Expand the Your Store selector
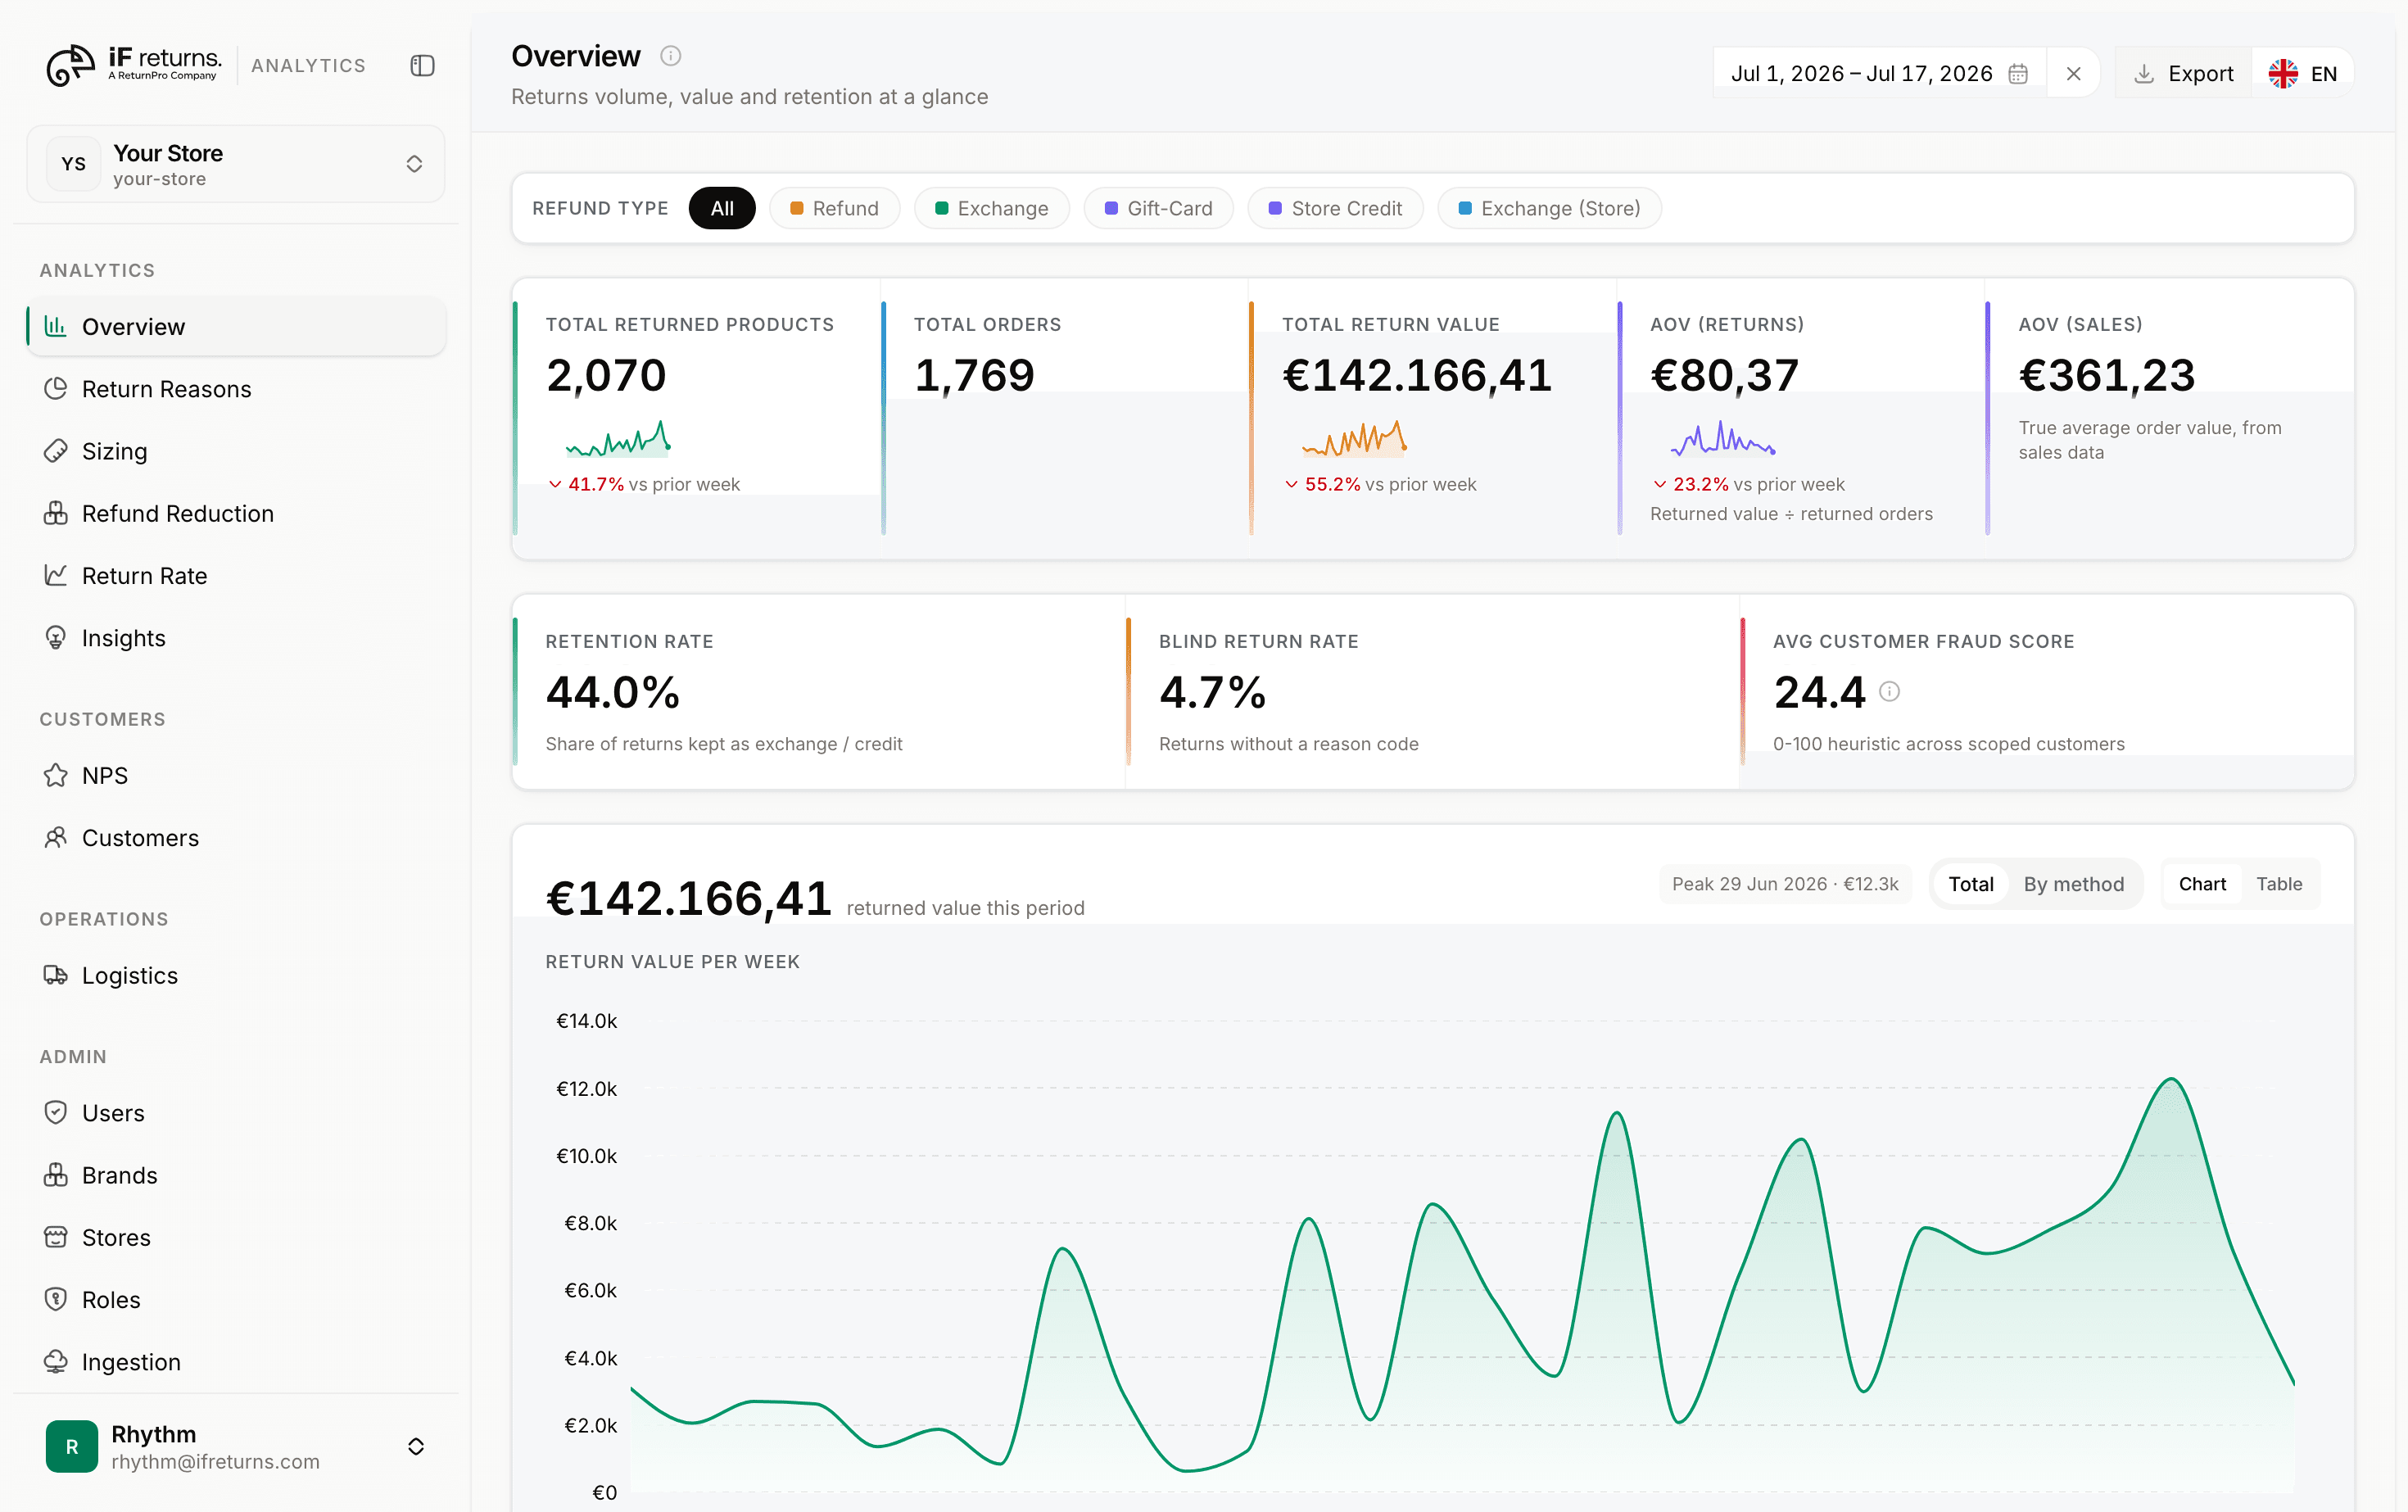Image resolution: width=2408 pixels, height=1512 pixels. tap(236, 164)
